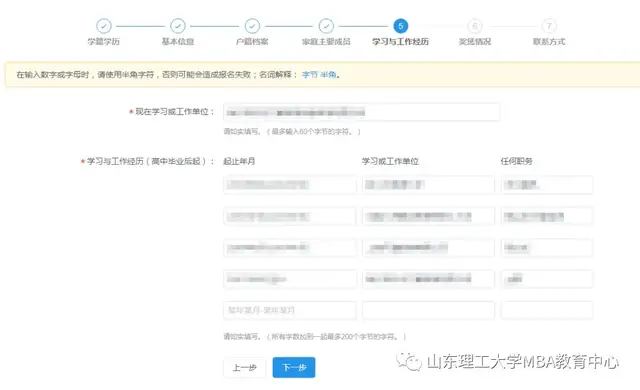Click first row 学习或工作单位 field
The image size is (640, 390).
428,185
